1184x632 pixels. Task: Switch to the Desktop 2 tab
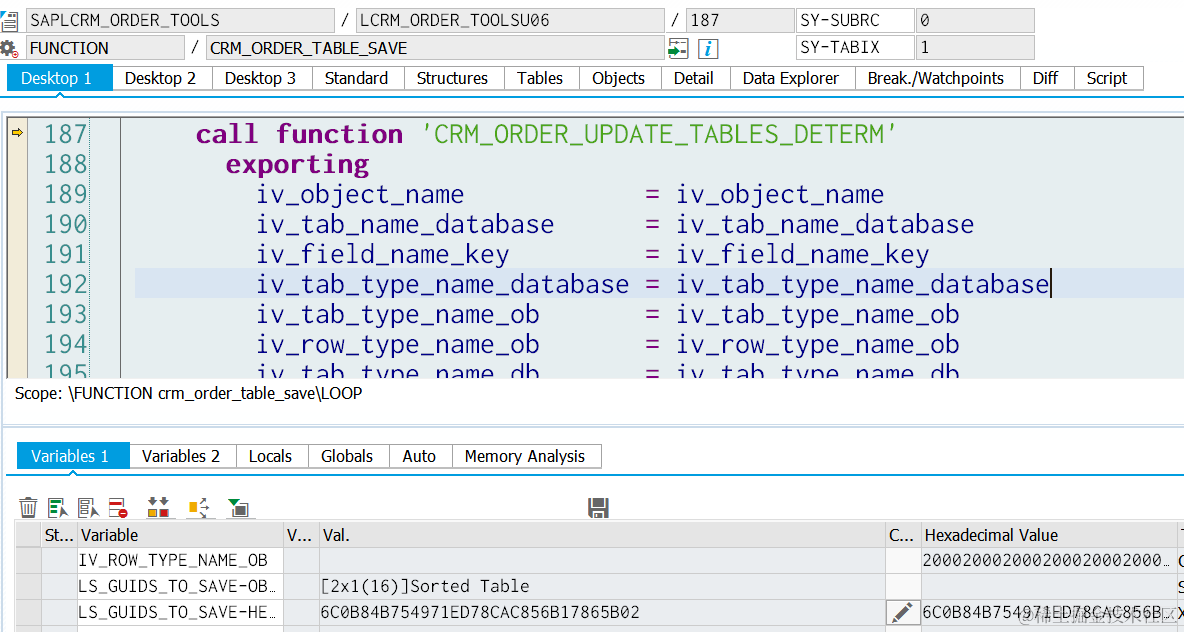pyautogui.click(x=160, y=79)
